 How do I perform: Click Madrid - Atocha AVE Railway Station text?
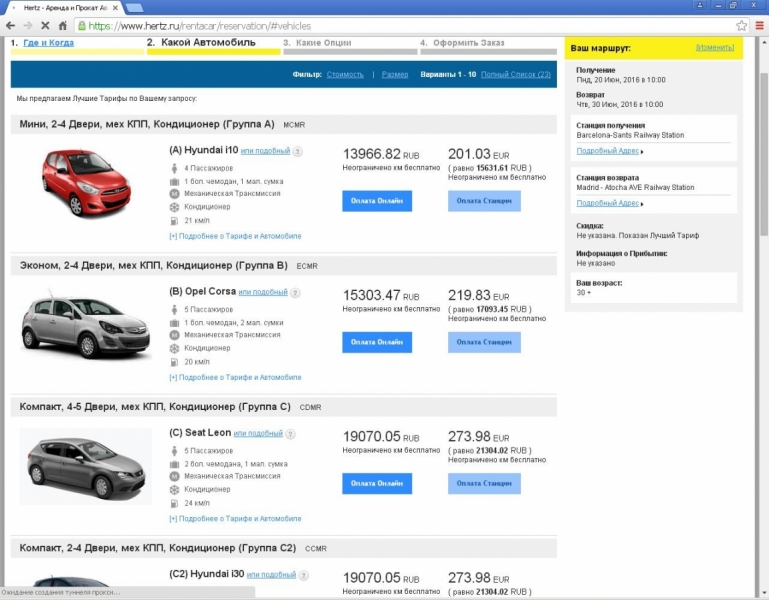[635, 187]
